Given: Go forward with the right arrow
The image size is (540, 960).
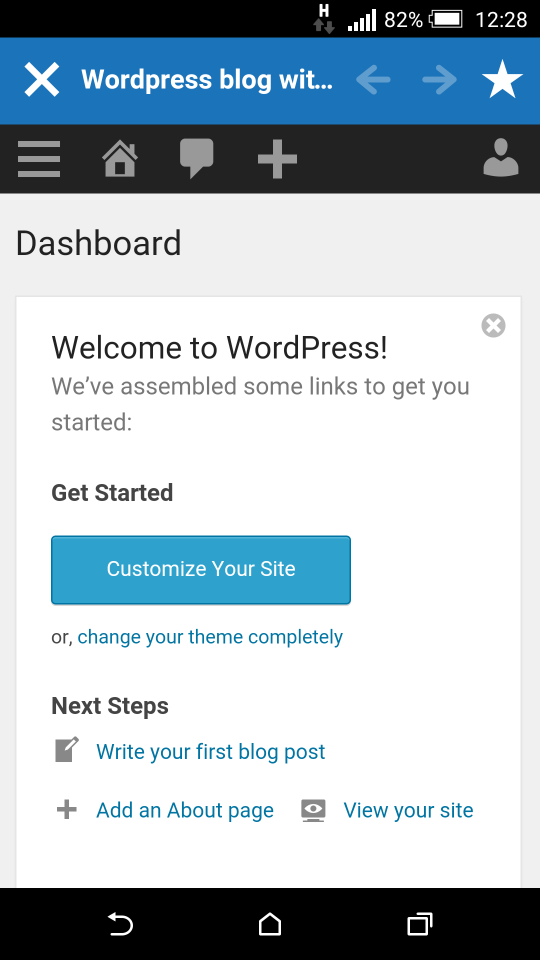Looking at the screenshot, I should point(440,80).
